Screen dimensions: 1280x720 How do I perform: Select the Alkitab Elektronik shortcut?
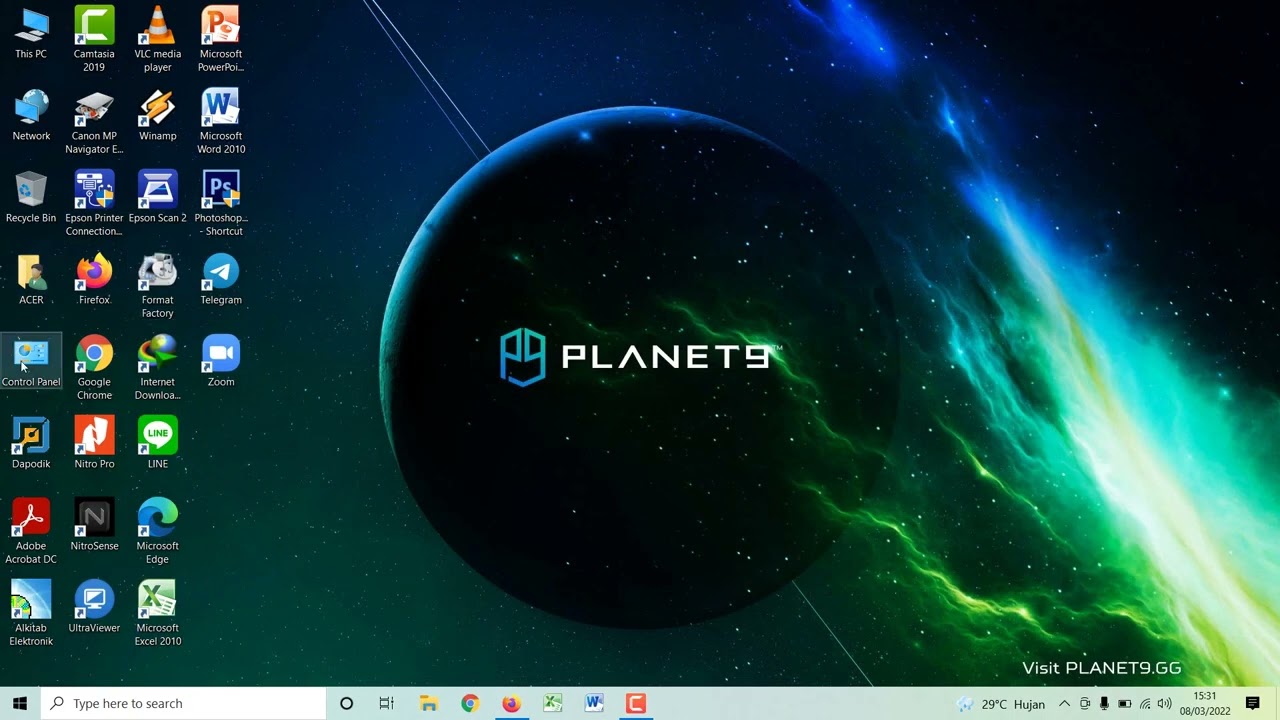(x=31, y=614)
